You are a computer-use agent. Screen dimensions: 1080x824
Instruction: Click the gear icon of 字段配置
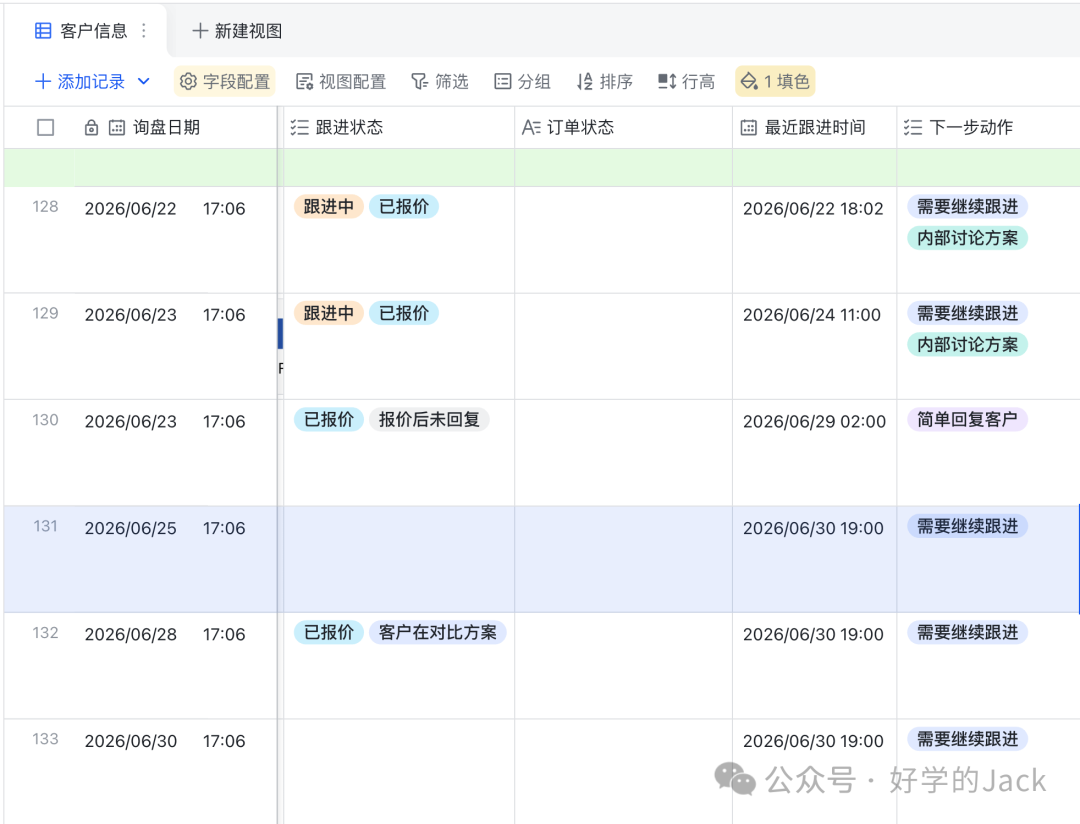click(188, 81)
